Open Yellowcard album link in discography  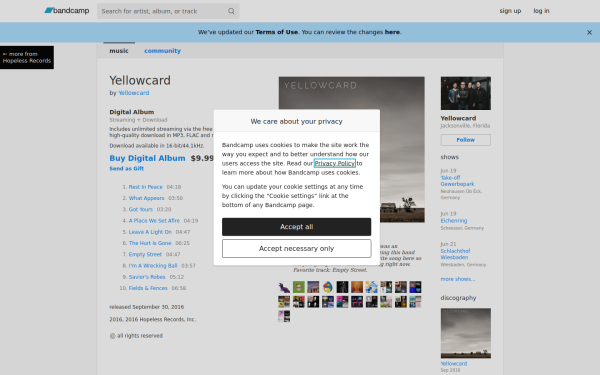tap(454, 364)
